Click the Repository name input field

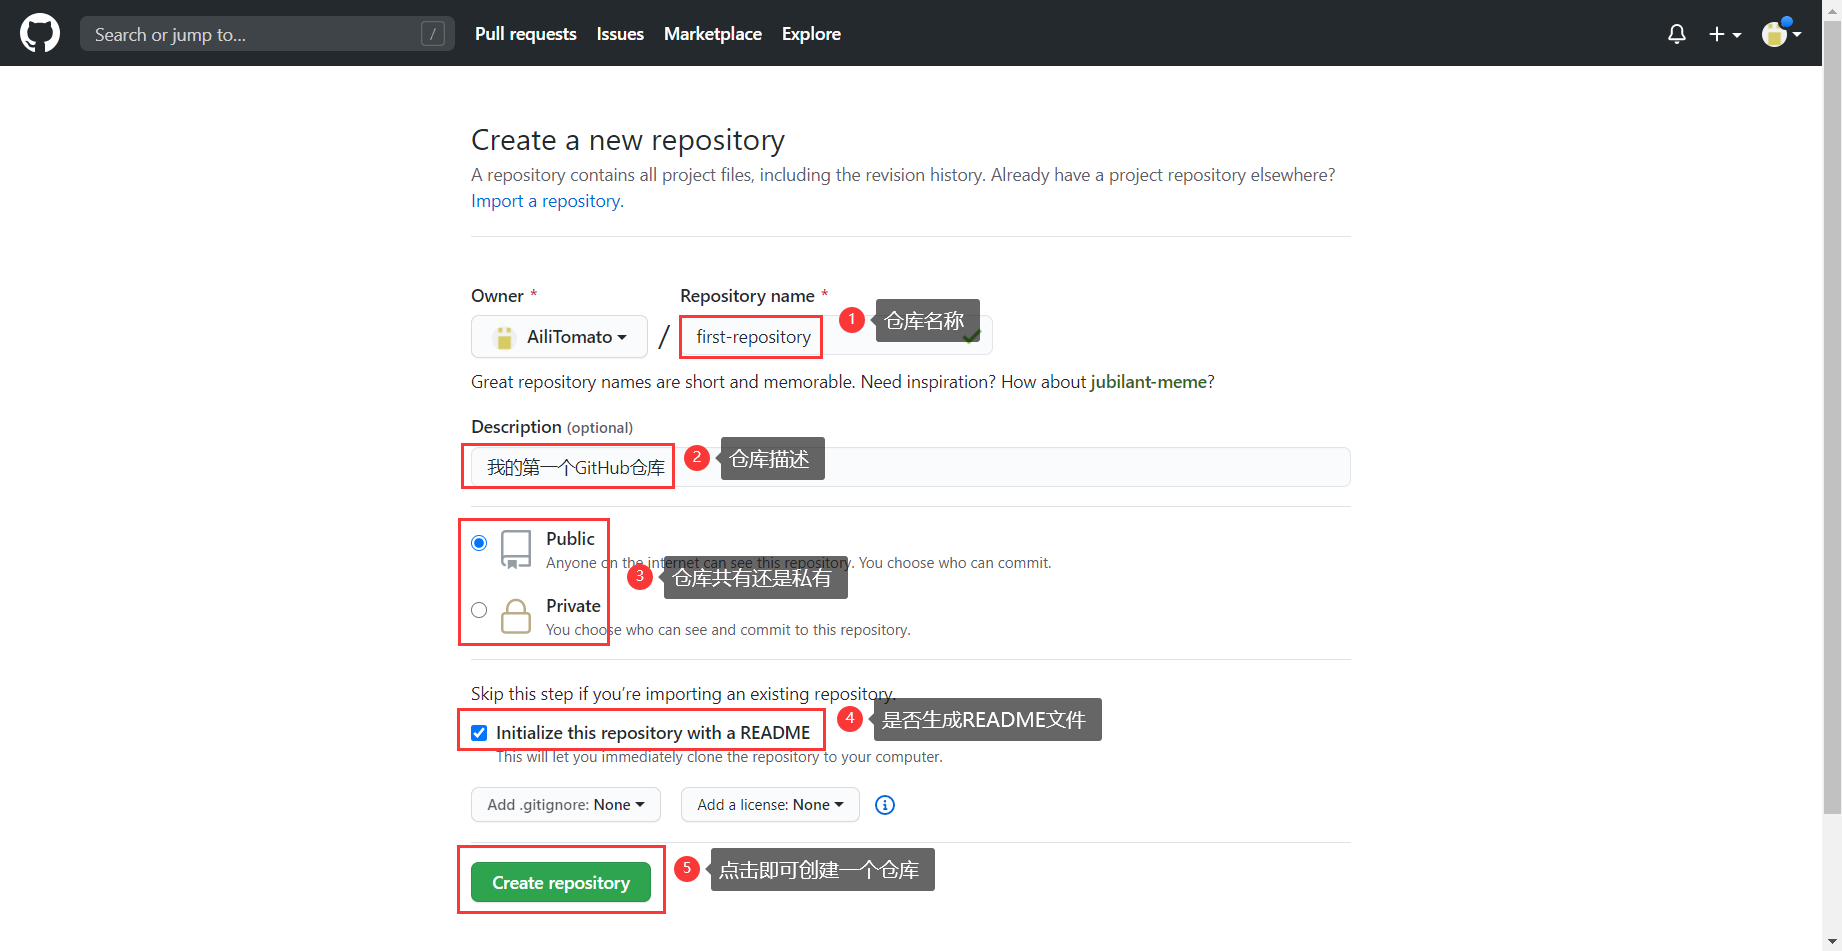tap(836, 337)
